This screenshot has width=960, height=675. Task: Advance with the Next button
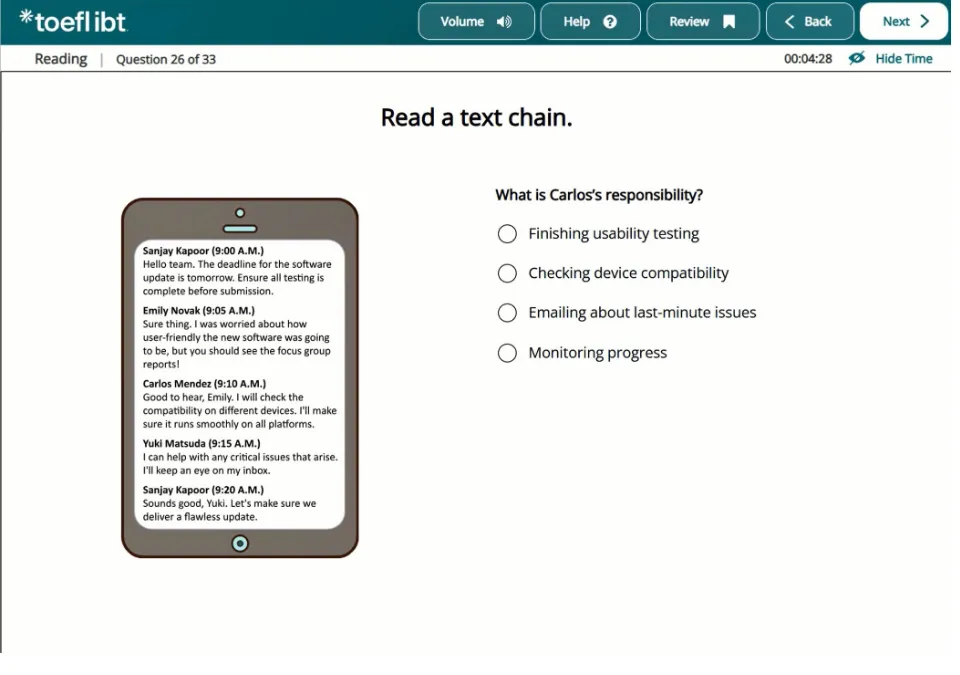pyautogui.click(x=904, y=21)
